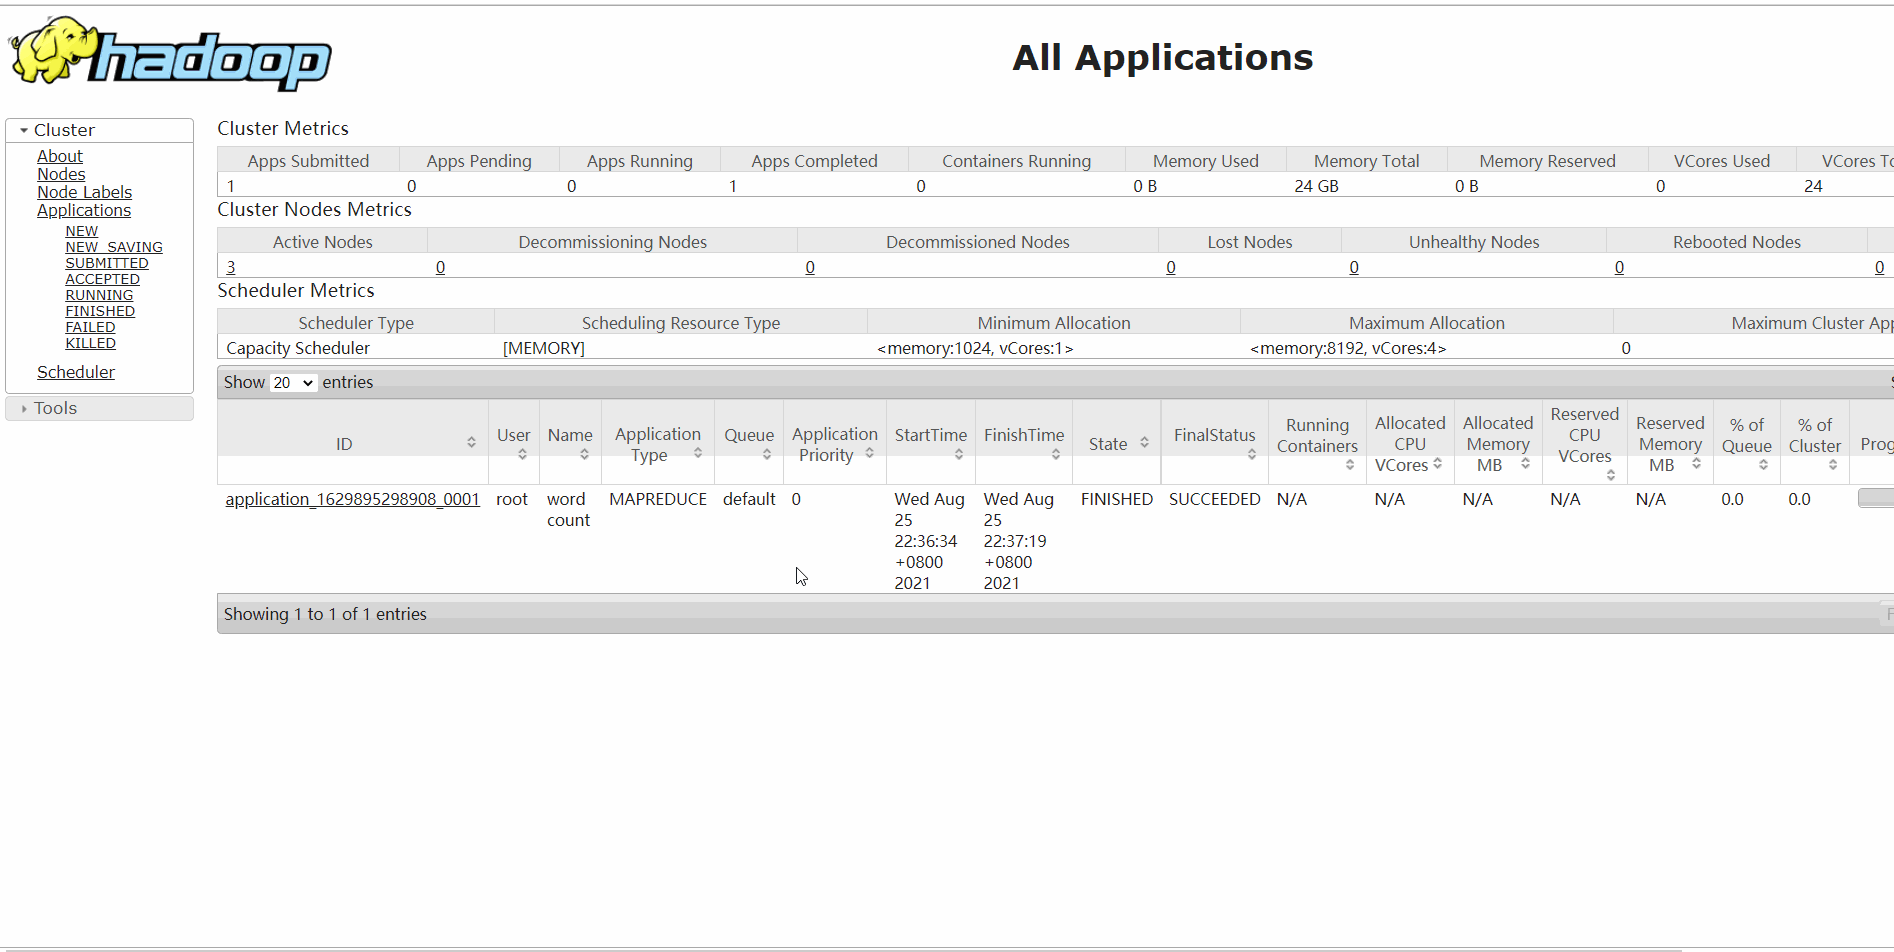The height and width of the screenshot is (952, 1894).
Task: Click Decommissioning Nodes count link
Action: [x=440, y=267]
